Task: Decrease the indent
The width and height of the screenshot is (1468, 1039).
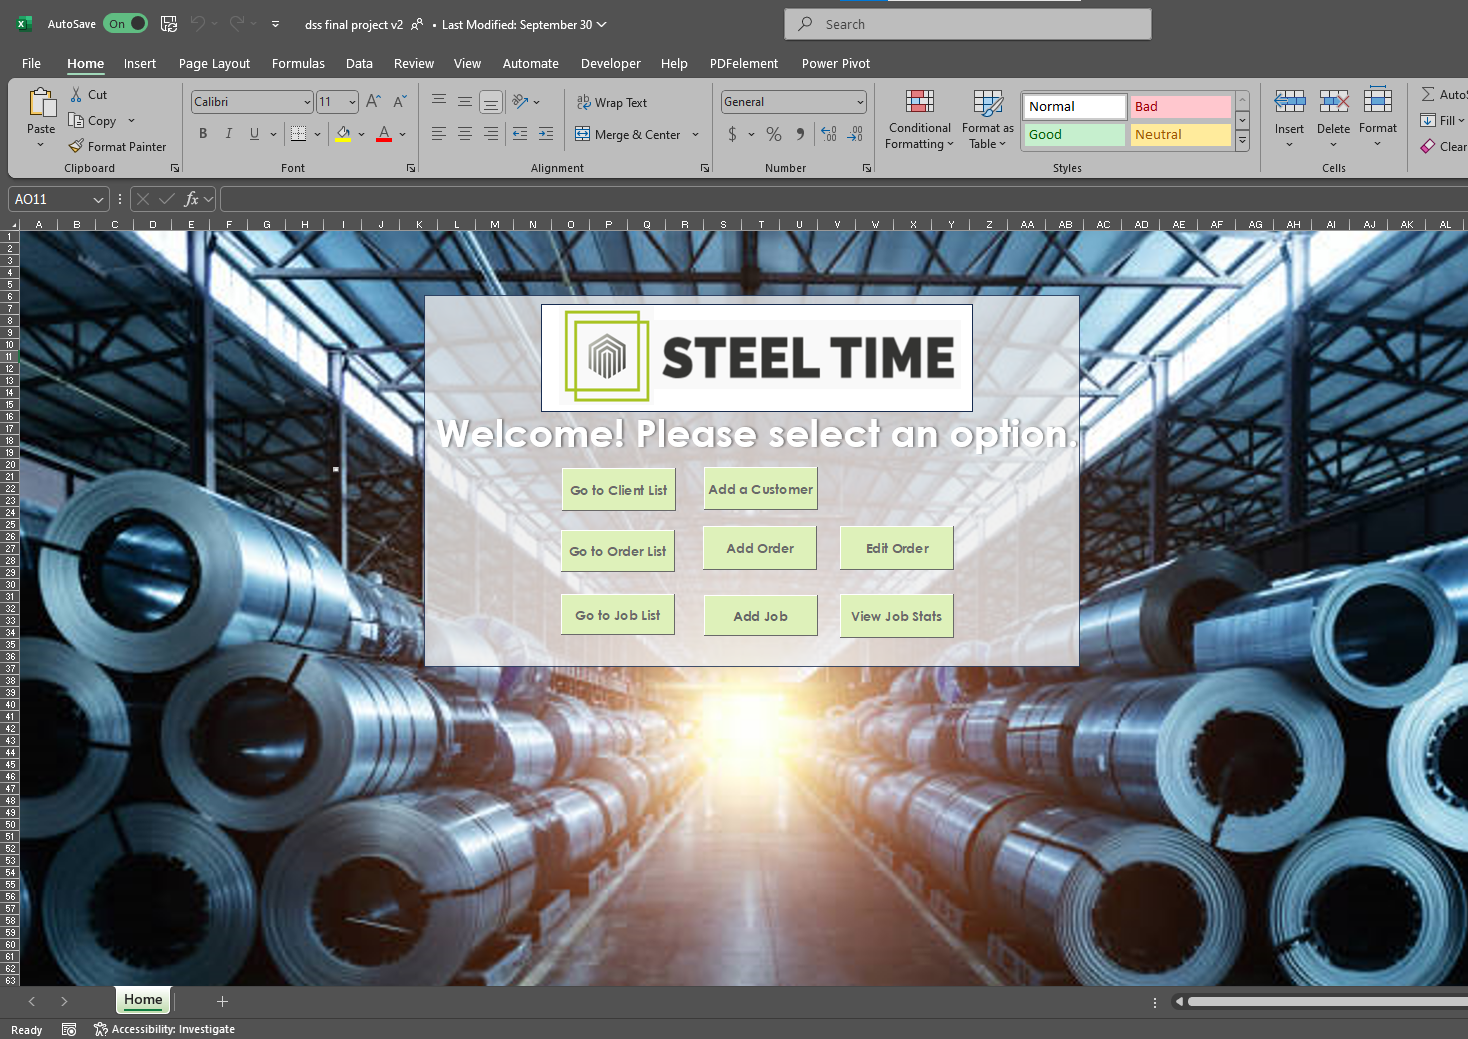Action: (520, 134)
